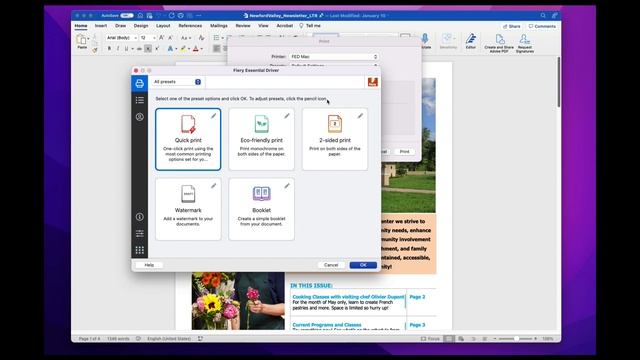This screenshot has height=360, width=640.
Task: Open the Acrobat ribbon tab
Action: click(x=284, y=26)
